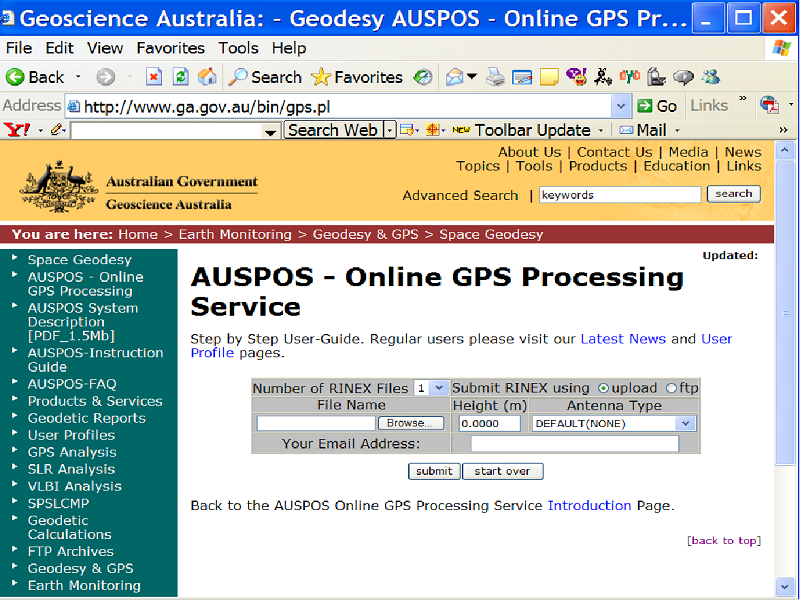
Task: Open the Tools menu
Action: pyautogui.click(x=238, y=48)
